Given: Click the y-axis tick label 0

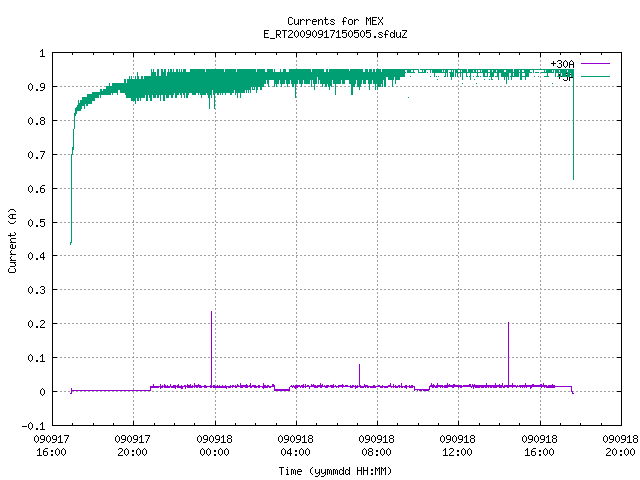Looking at the screenshot, I should (42, 392).
